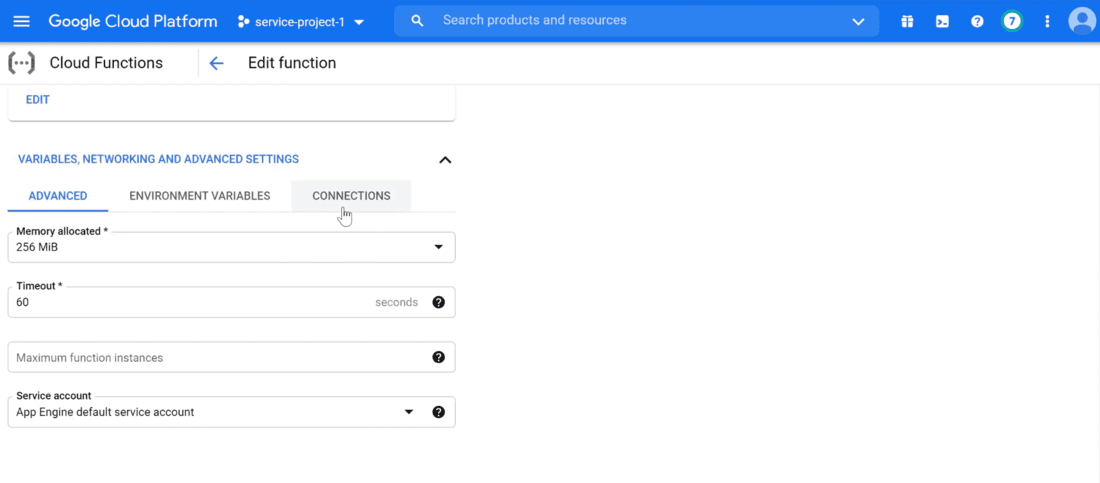Go back using the arrow icon
Image resolution: width=1100 pixels, height=483 pixels.
[216, 63]
